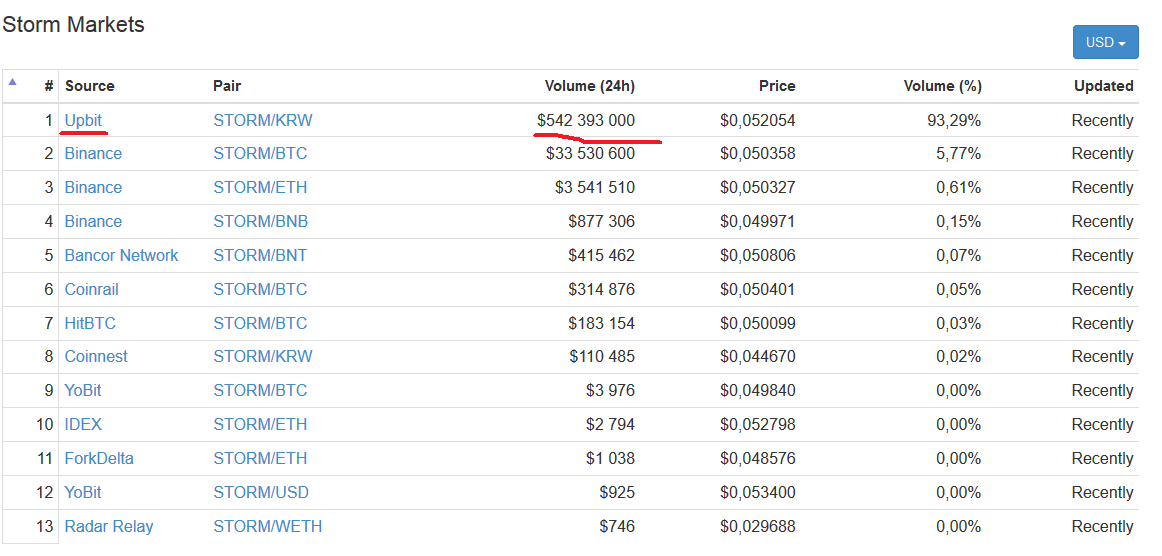The width and height of the screenshot is (1162, 556).
Task: Open the Upbit exchange link
Action: click(83, 121)
